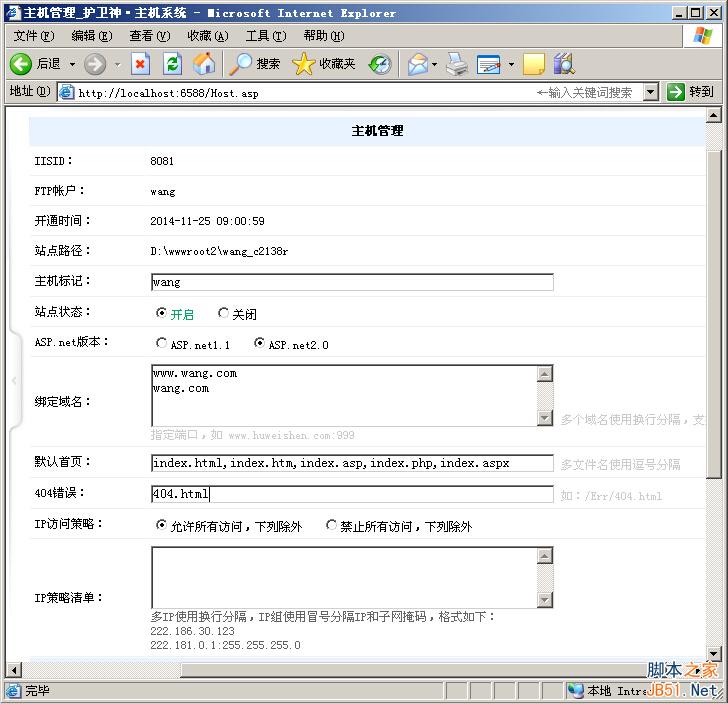The image size is (728, 704).
Task: Open the 文件 (File) menu
Action: click(33, 36)
